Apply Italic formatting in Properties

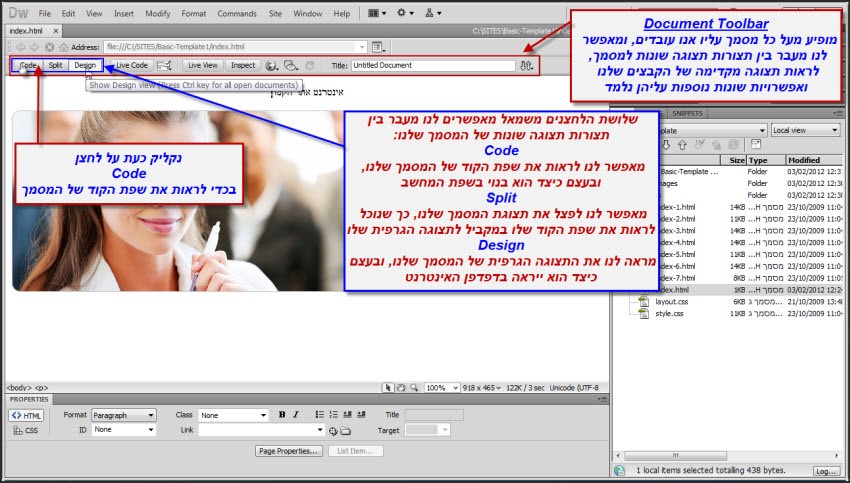click(296, 415)
